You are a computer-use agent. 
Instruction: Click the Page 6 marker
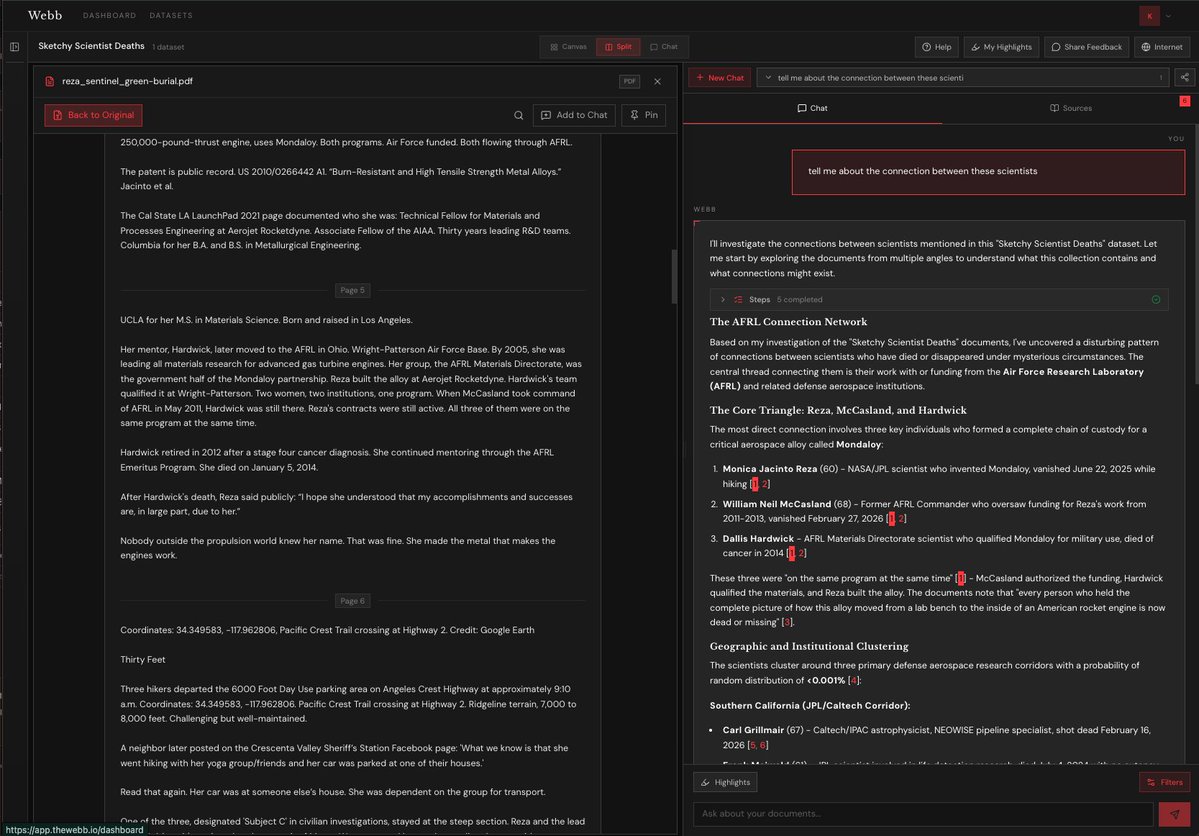point(352,601)
